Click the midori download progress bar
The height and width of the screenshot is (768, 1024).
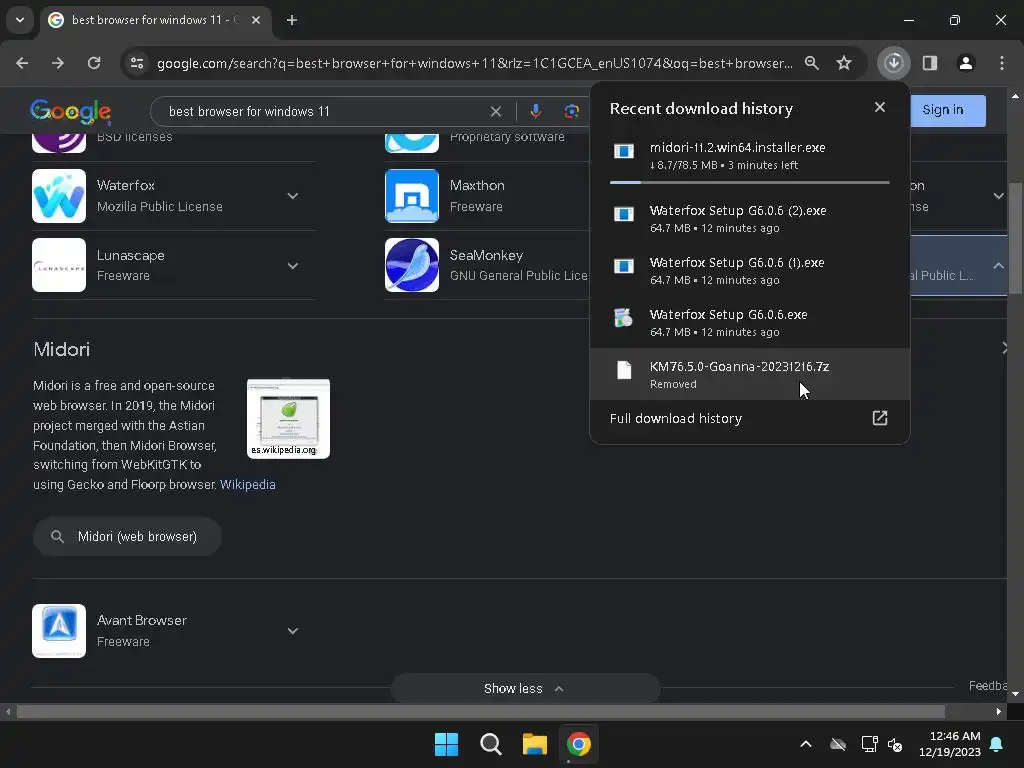pos(750,182)
